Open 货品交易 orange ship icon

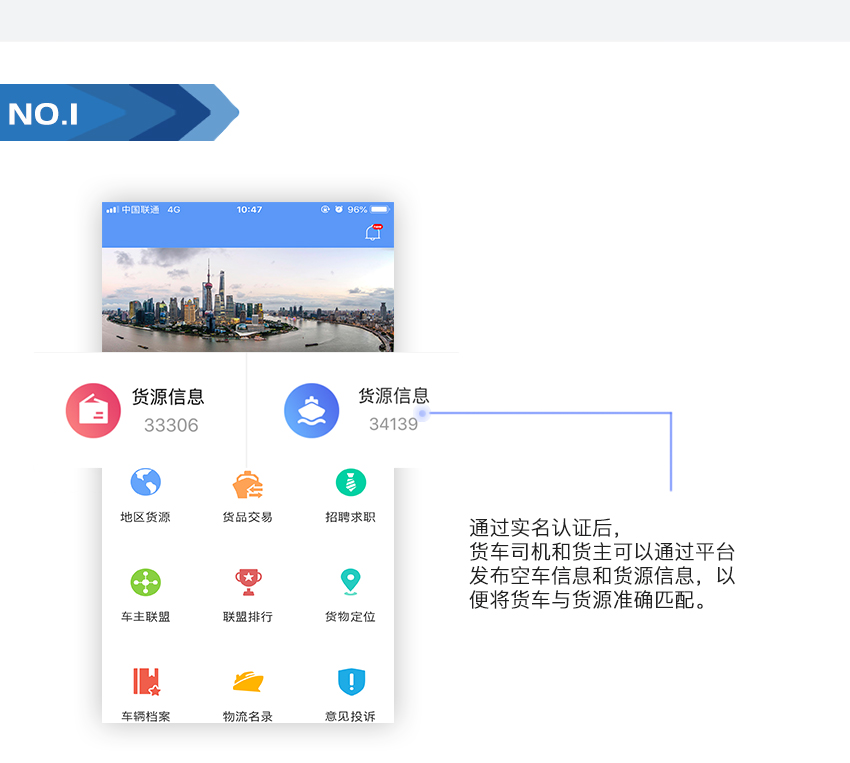pyautogui.click(x=248, y=484)
